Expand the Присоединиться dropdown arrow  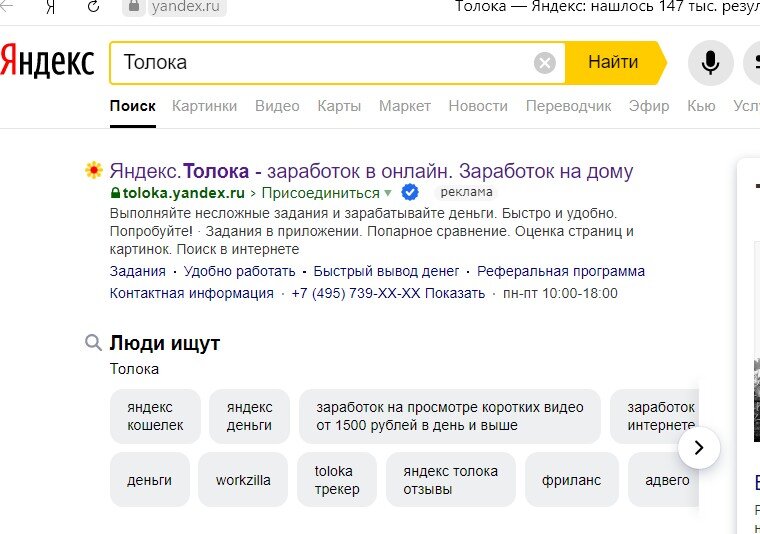(388, 193)
